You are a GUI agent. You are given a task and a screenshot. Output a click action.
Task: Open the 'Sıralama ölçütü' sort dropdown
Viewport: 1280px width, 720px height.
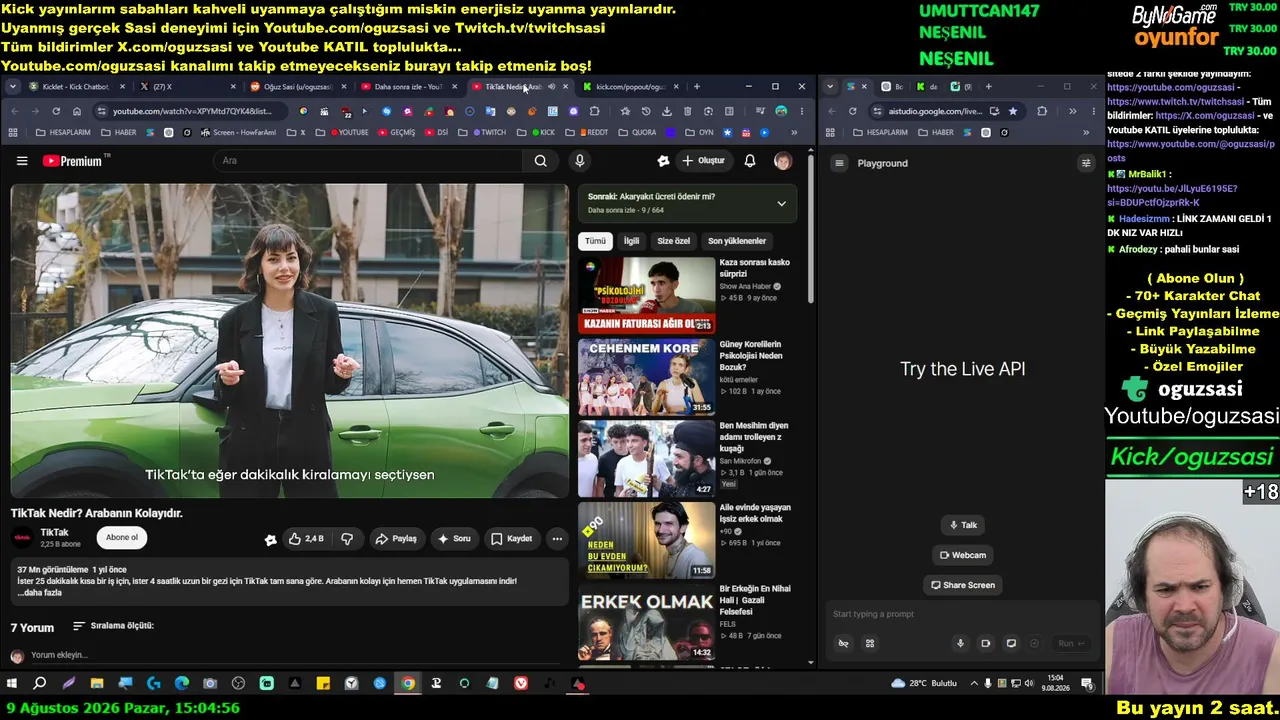pos(113,626)
